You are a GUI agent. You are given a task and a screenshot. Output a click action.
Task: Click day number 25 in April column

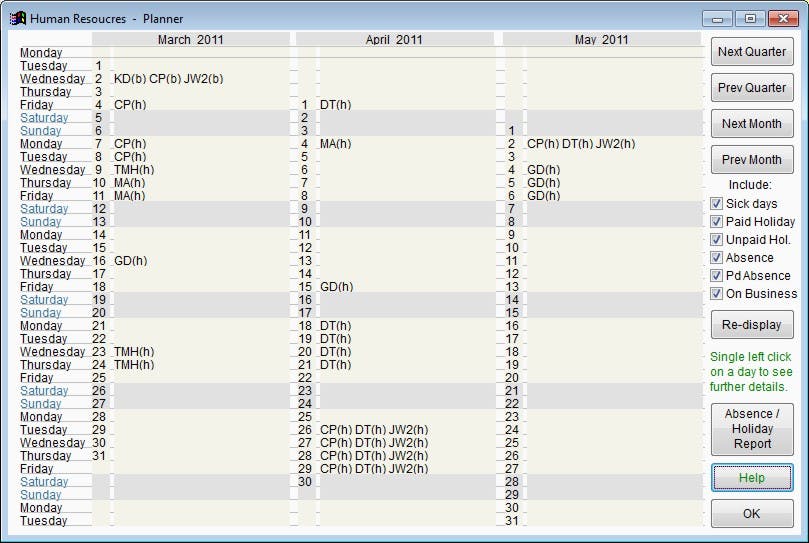[305, 417]
